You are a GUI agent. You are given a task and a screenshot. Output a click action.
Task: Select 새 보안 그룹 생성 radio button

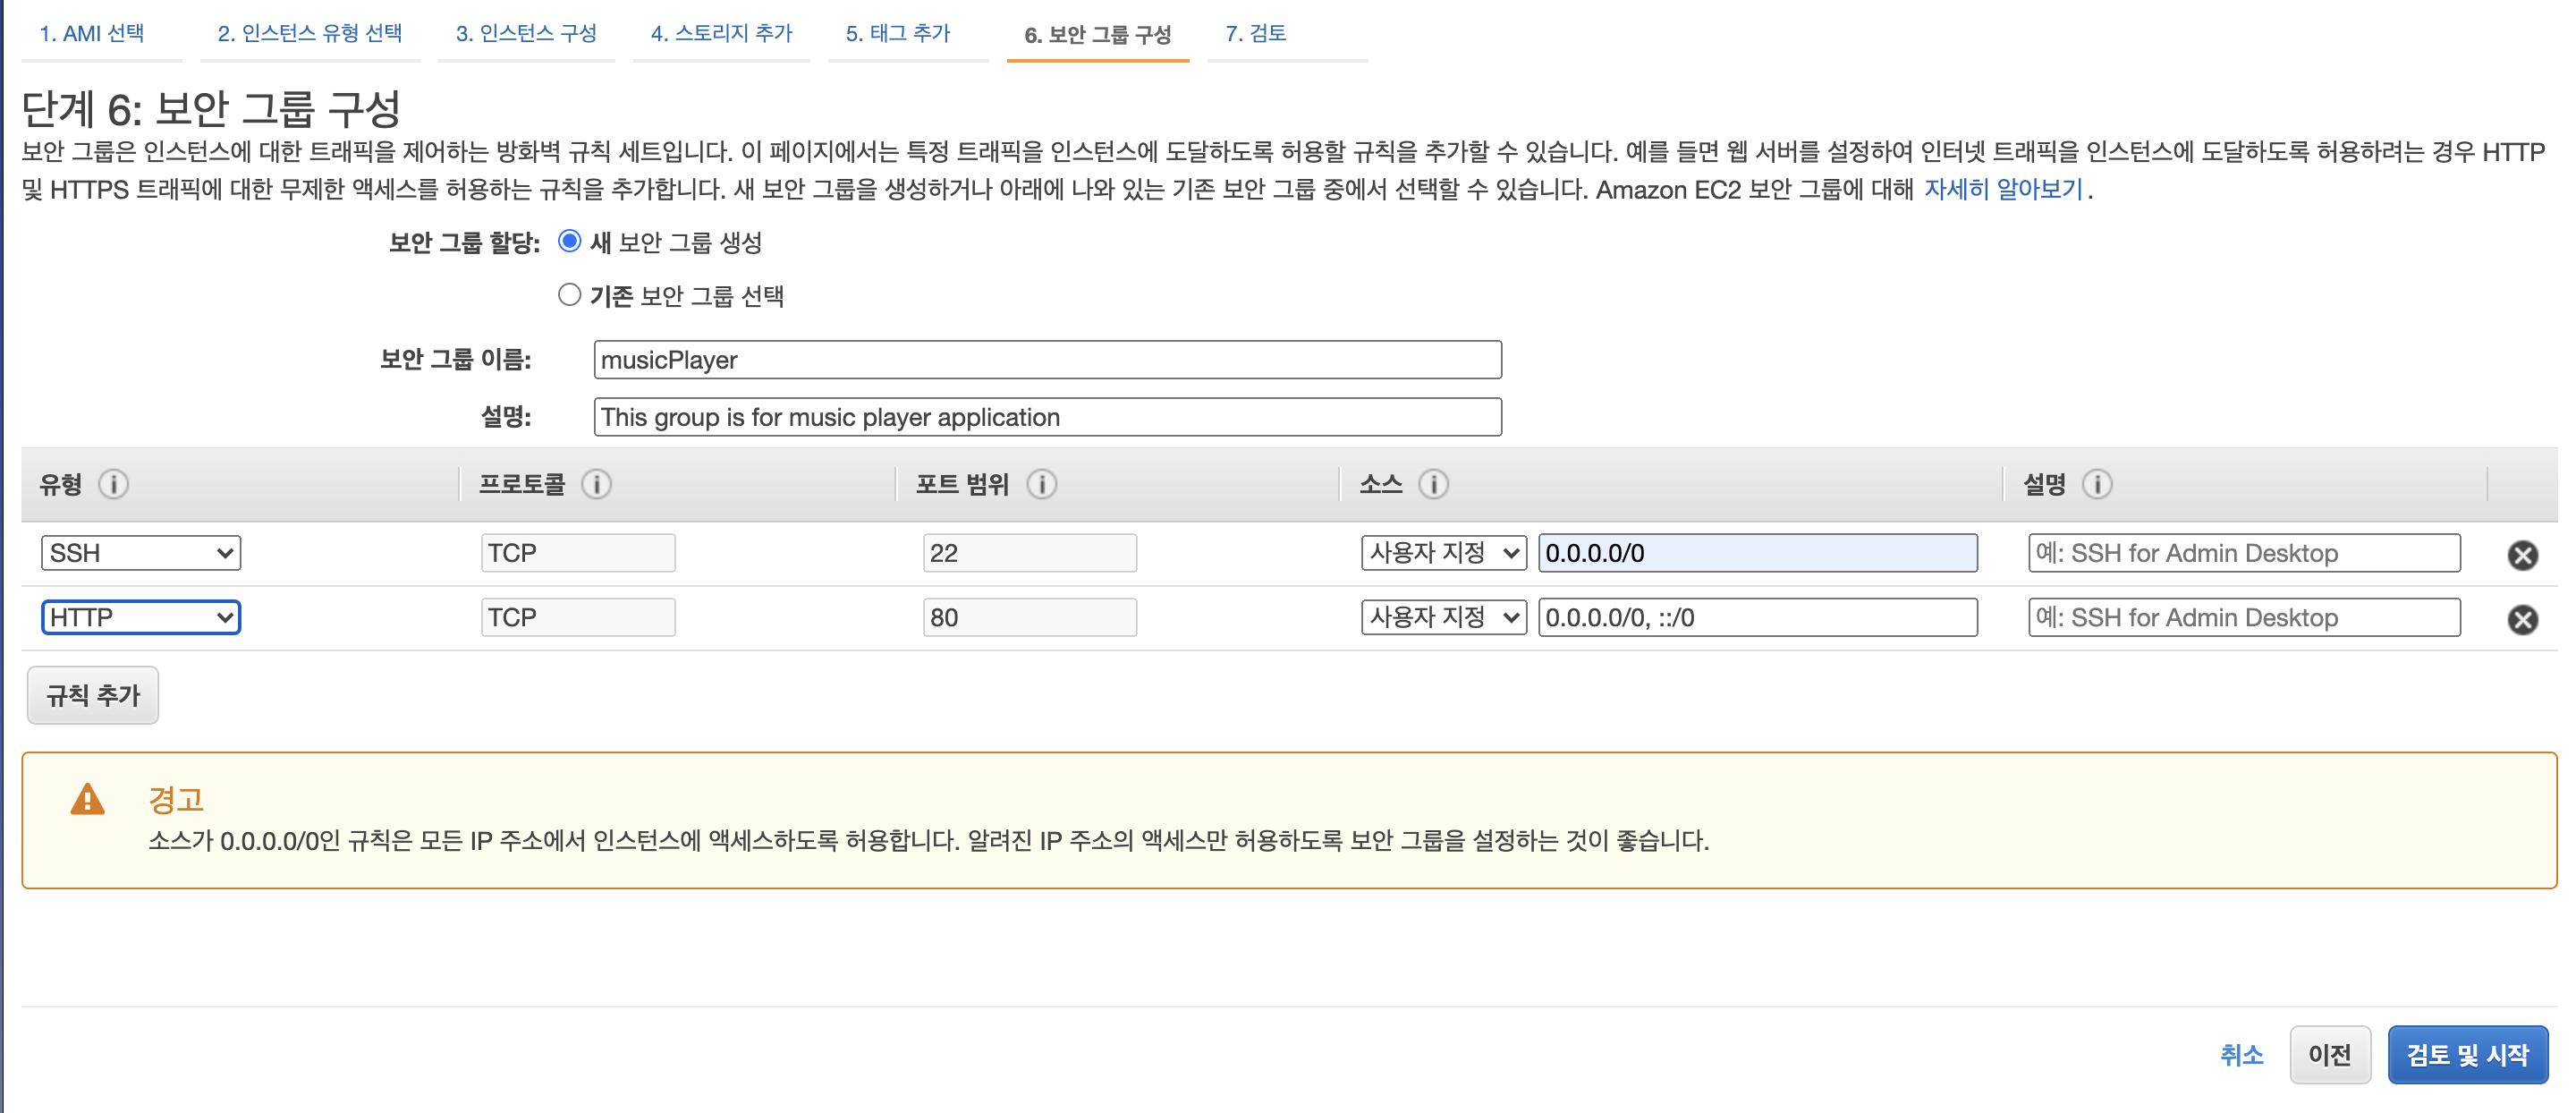click(x=569, y=241)
